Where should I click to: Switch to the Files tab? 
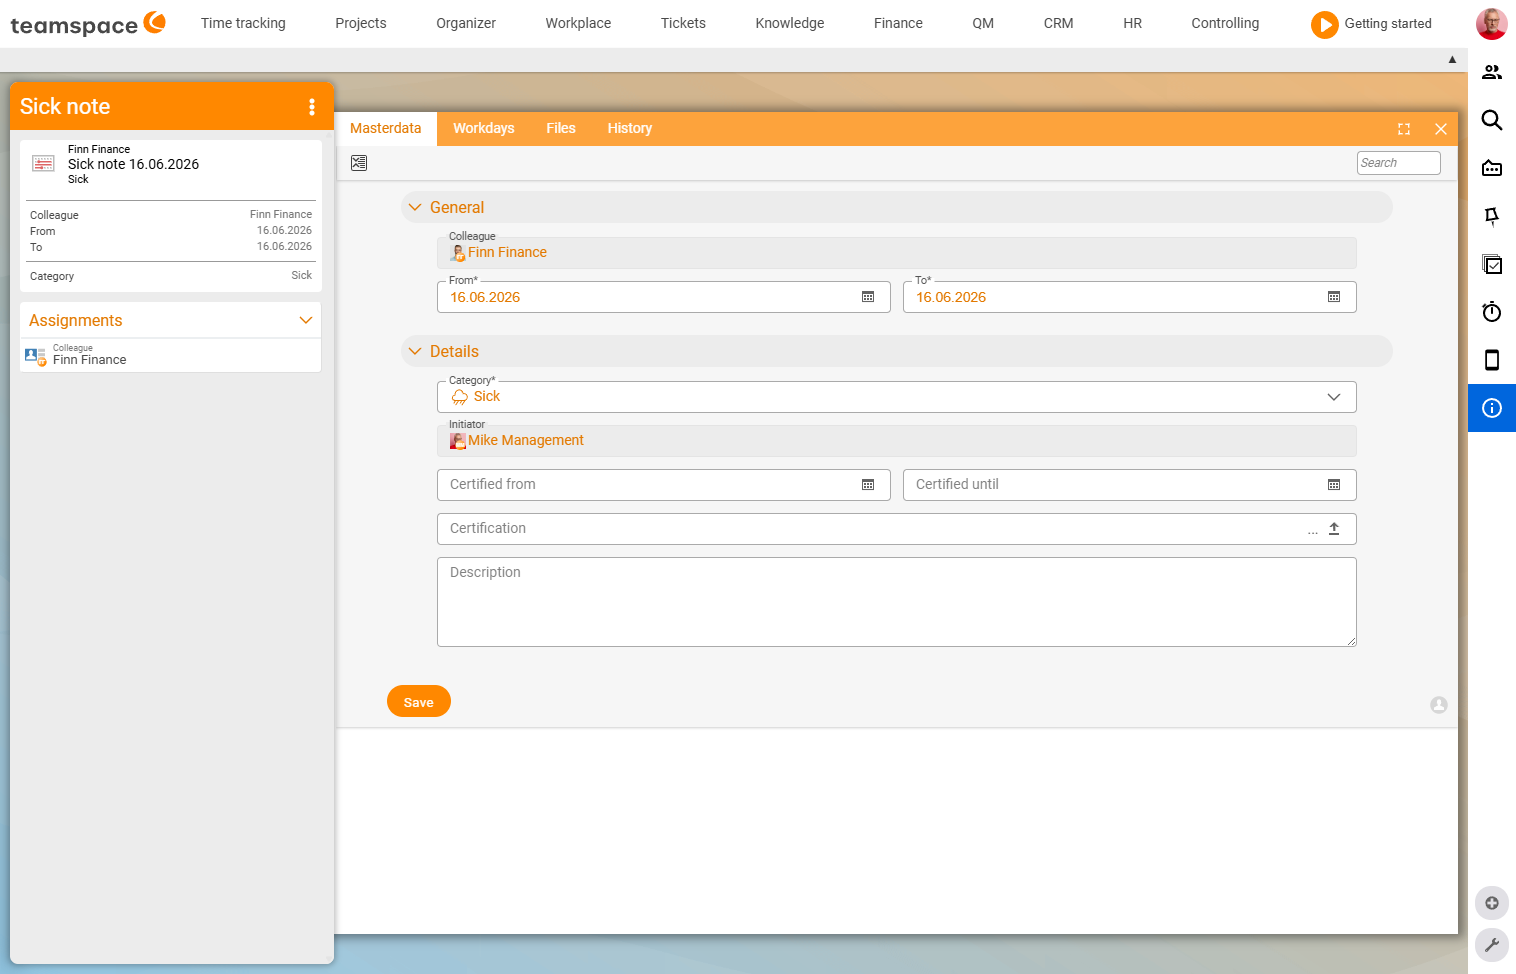(561, 128)
